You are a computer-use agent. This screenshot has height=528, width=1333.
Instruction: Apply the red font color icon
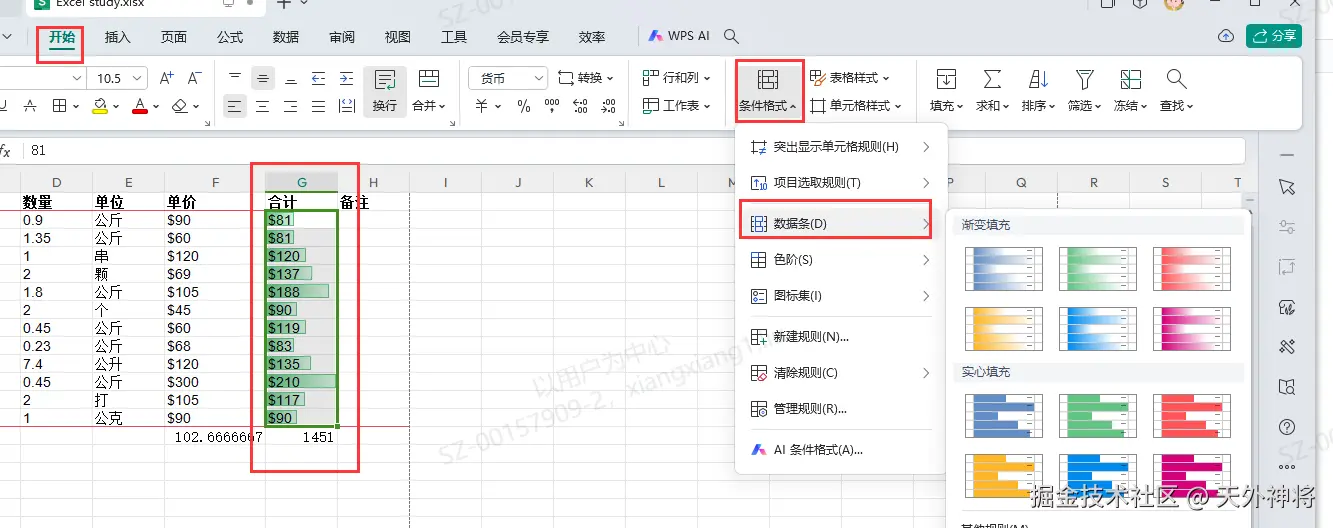point(140,105)
